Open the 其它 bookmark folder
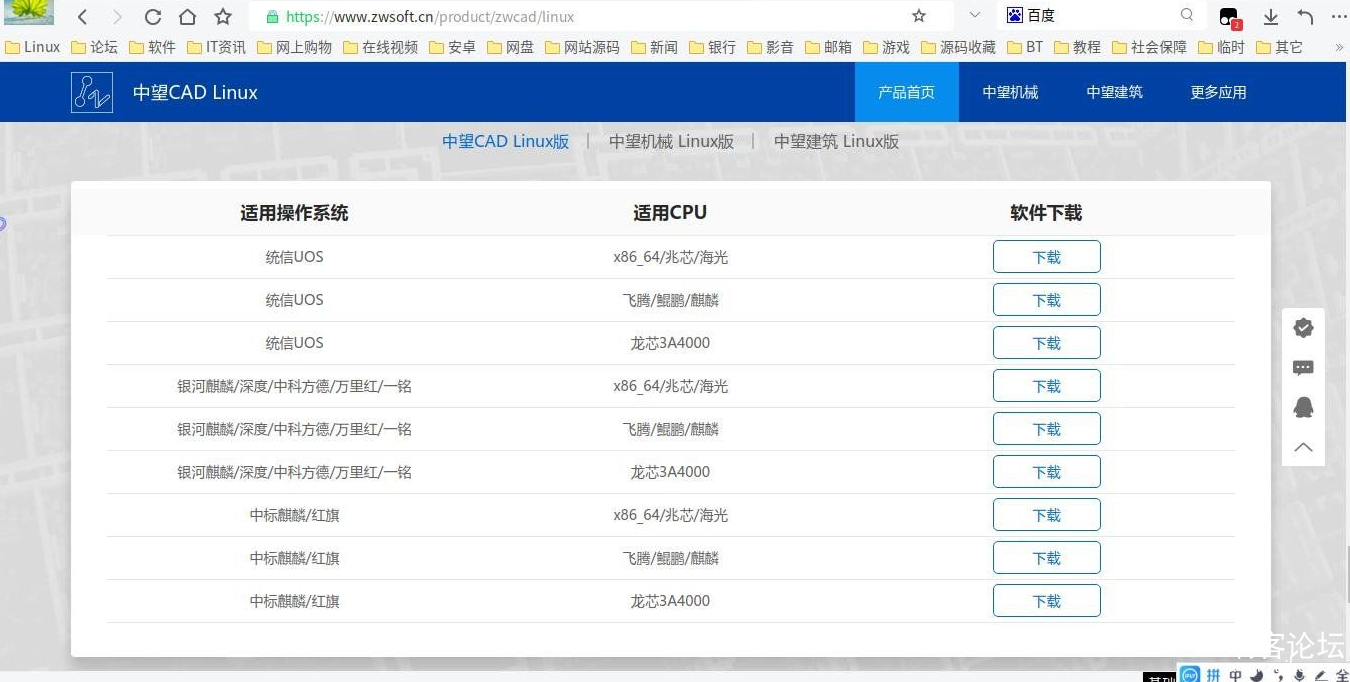 click(1280, 47)
